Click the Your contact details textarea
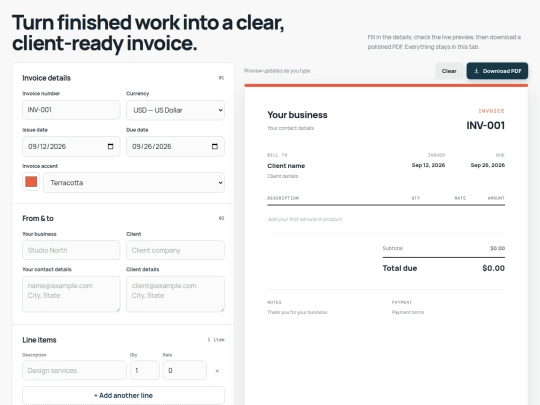Screen dimensions: 540x405 tap(71, 294)
